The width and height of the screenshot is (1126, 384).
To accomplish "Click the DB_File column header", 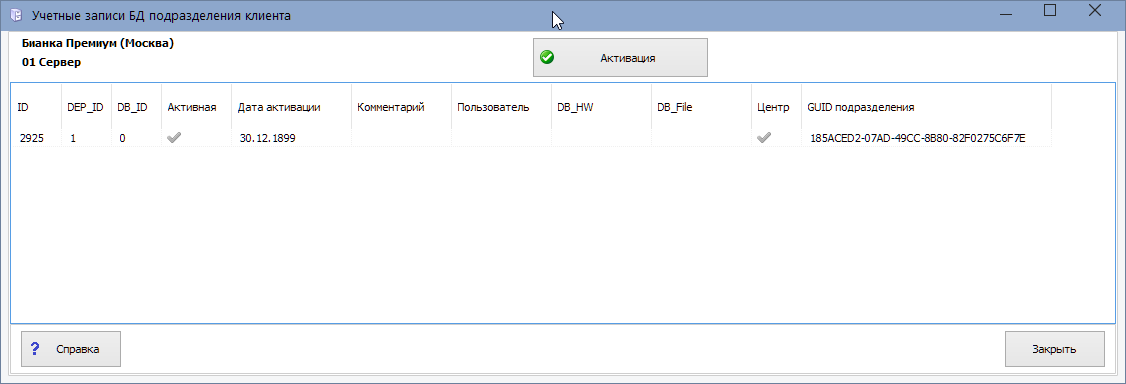I will click(702, 107).
